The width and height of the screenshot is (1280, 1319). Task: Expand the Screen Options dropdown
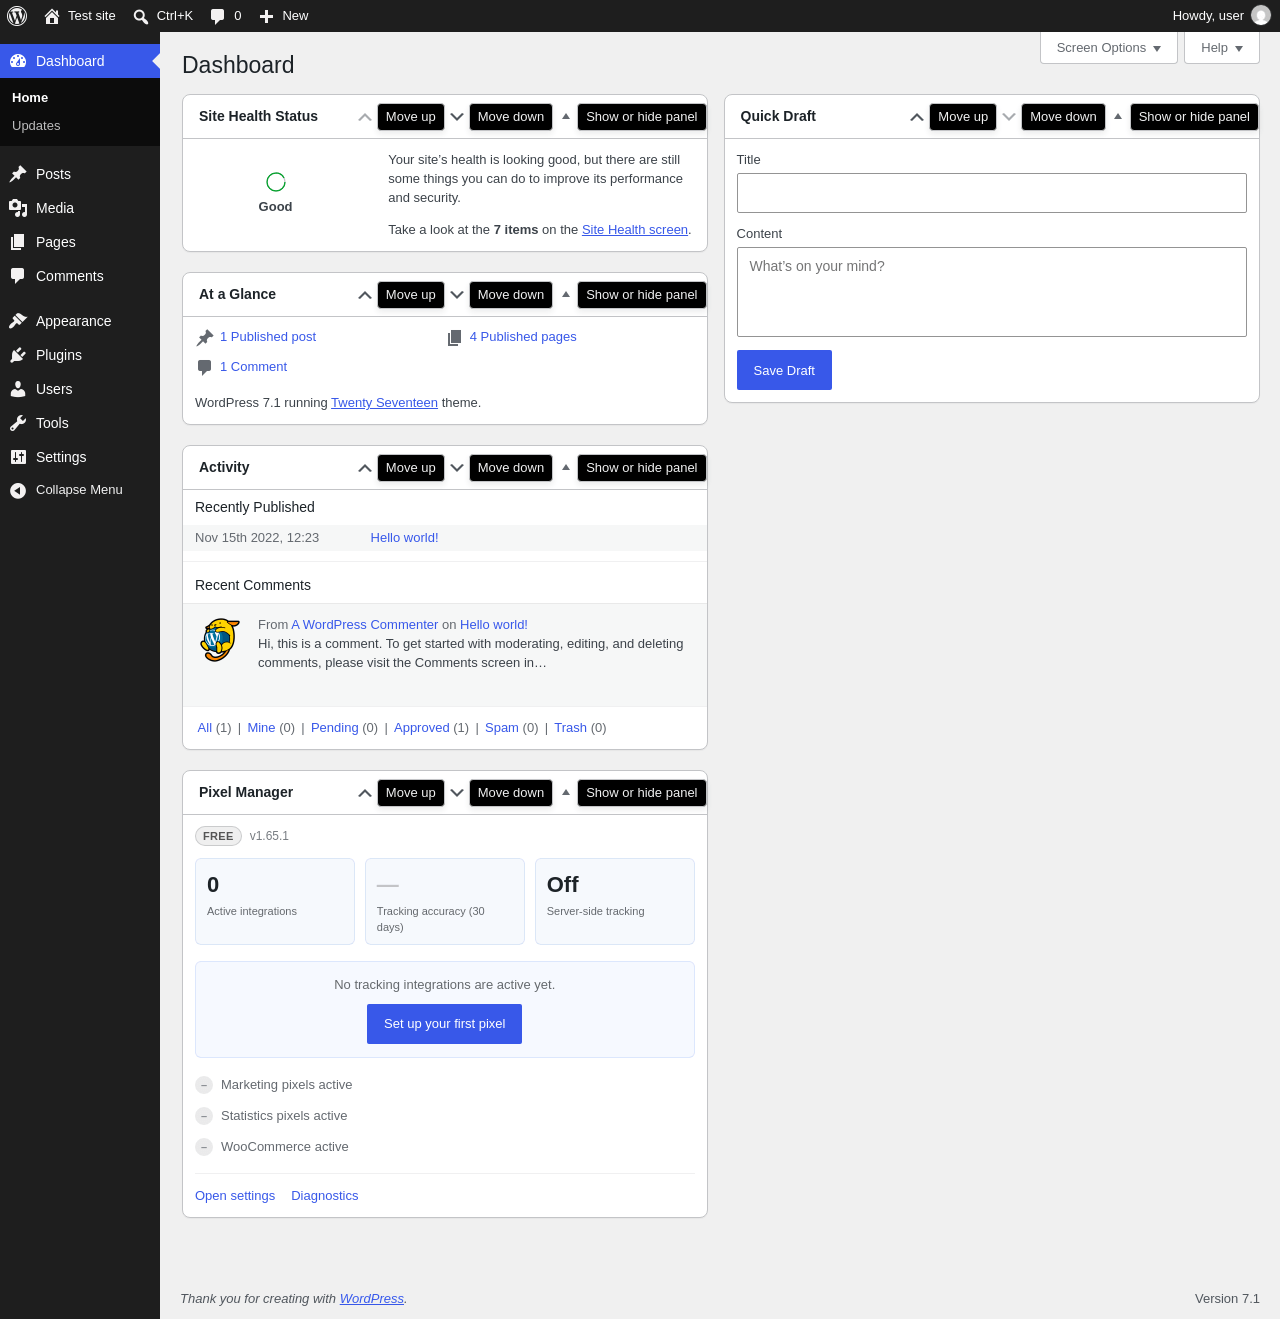[x=1109, y=48]
